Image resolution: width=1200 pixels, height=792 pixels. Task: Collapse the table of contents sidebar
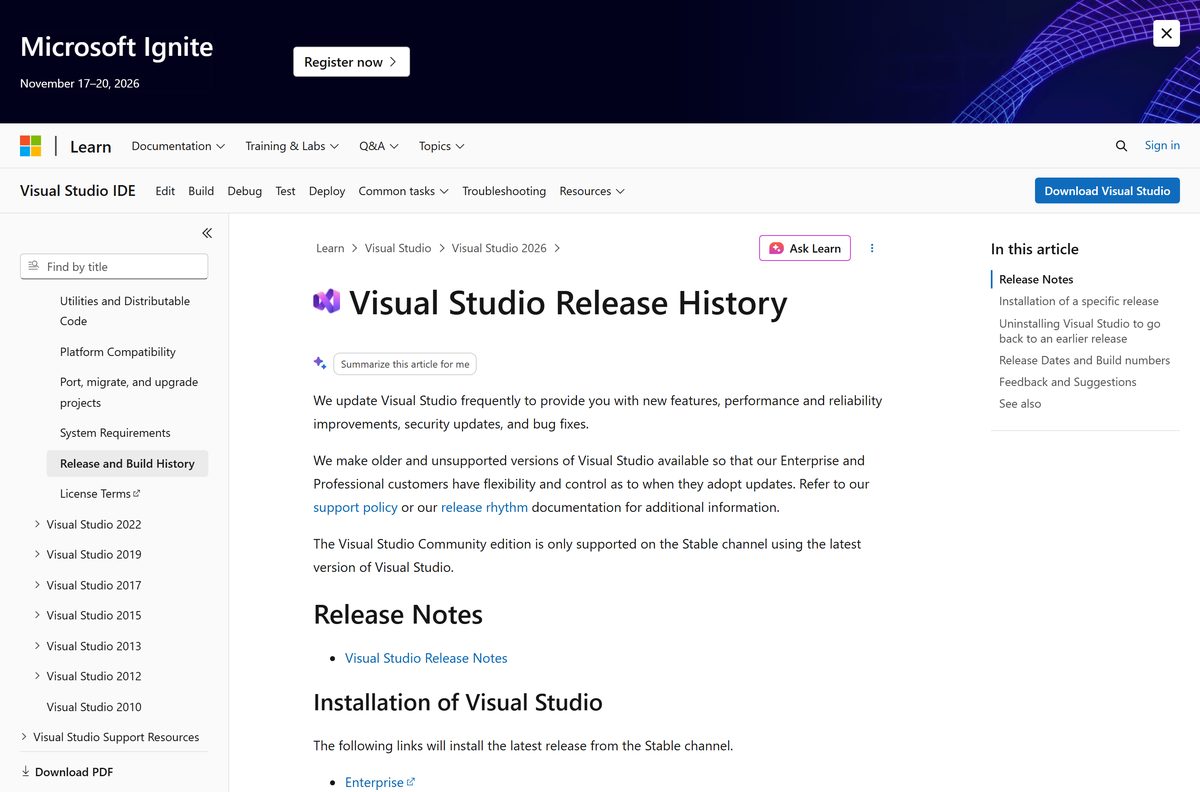pyautogui.click(x=207, y=233)
